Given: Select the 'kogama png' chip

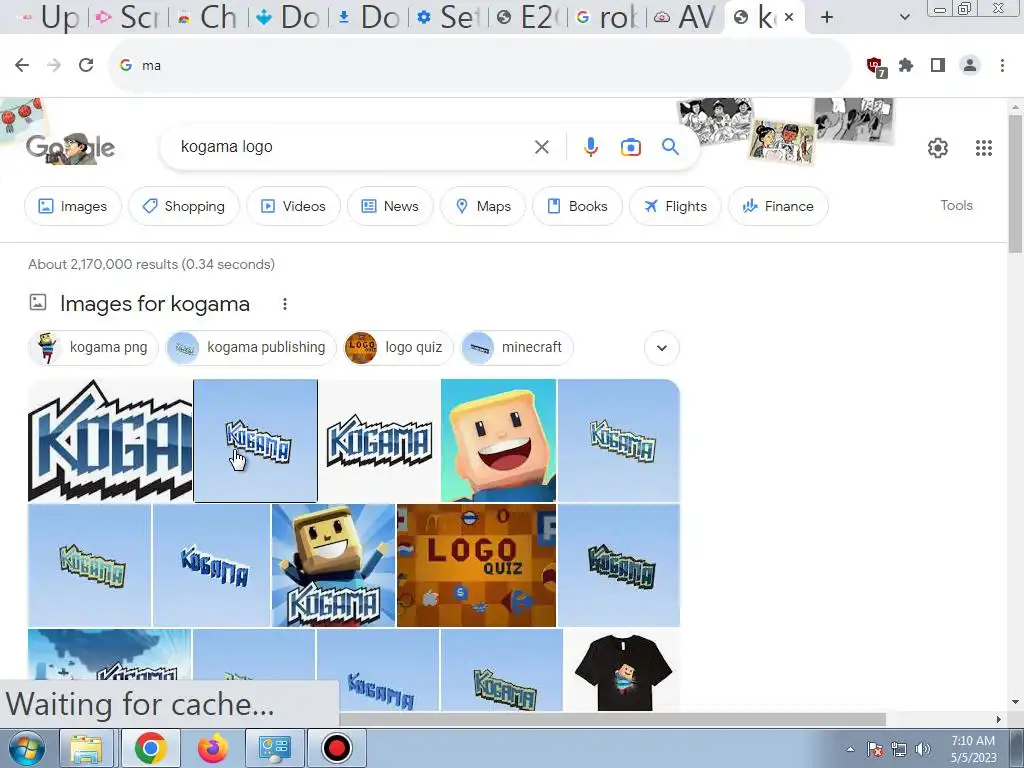Looking at the screenshot, I should [93, 347].
